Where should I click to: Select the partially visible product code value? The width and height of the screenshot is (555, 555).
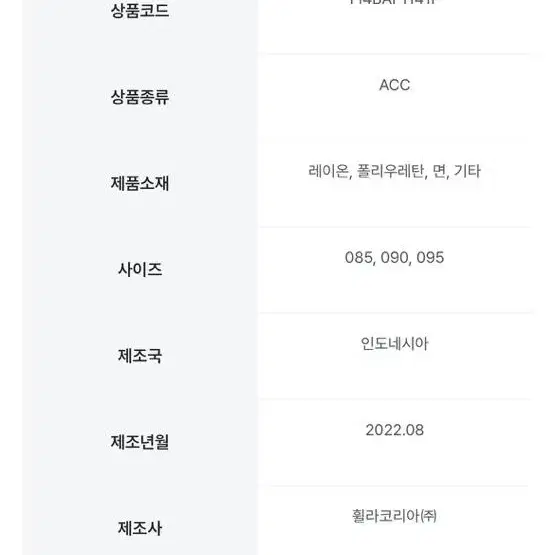pos(393,2)
